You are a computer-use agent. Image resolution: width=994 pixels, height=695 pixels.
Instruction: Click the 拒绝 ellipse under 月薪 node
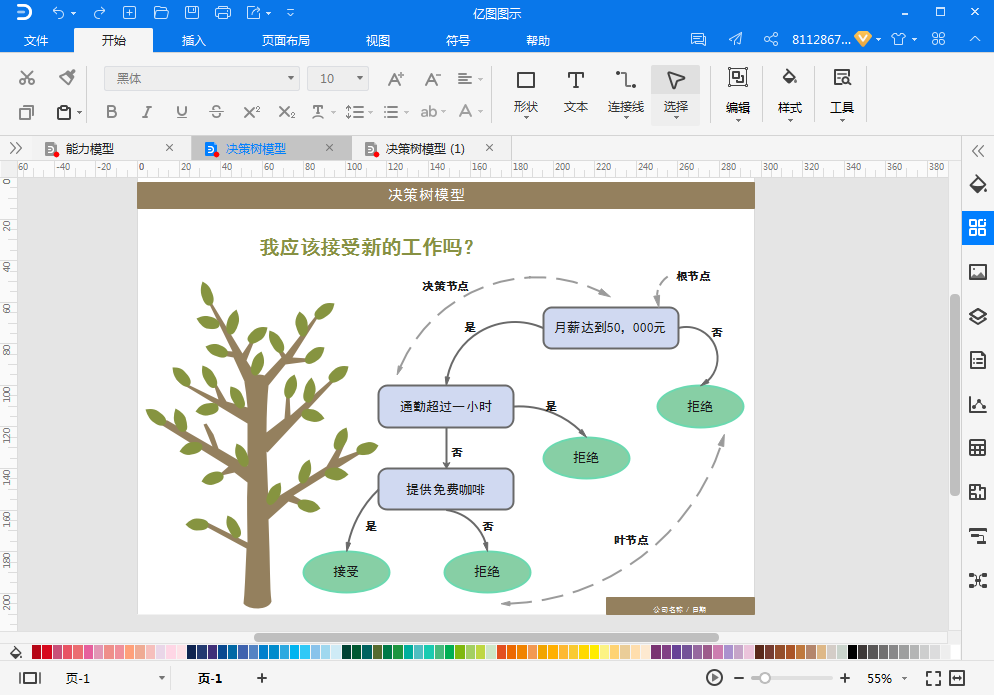700,406
